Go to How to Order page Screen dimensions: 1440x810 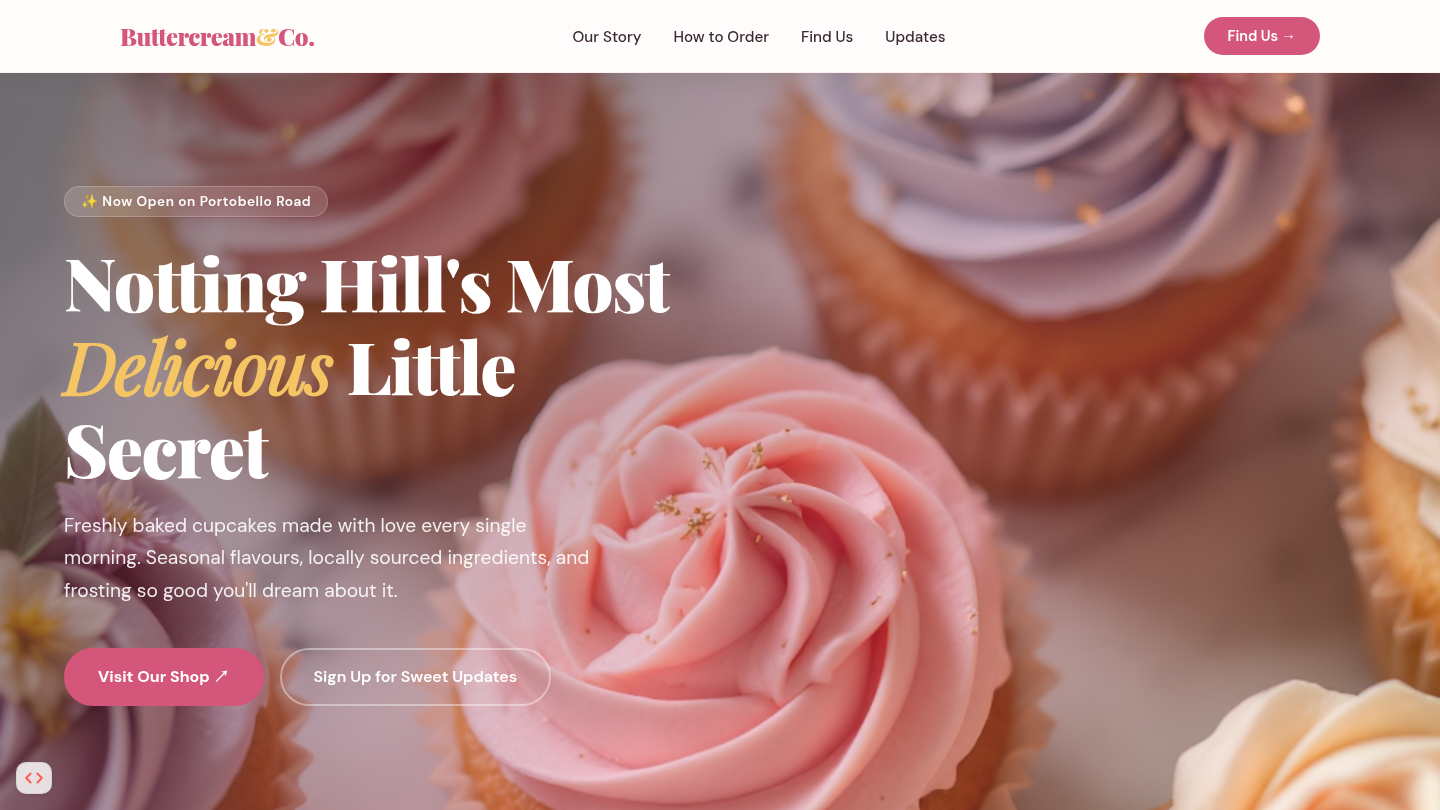click(x=721, y=37)
